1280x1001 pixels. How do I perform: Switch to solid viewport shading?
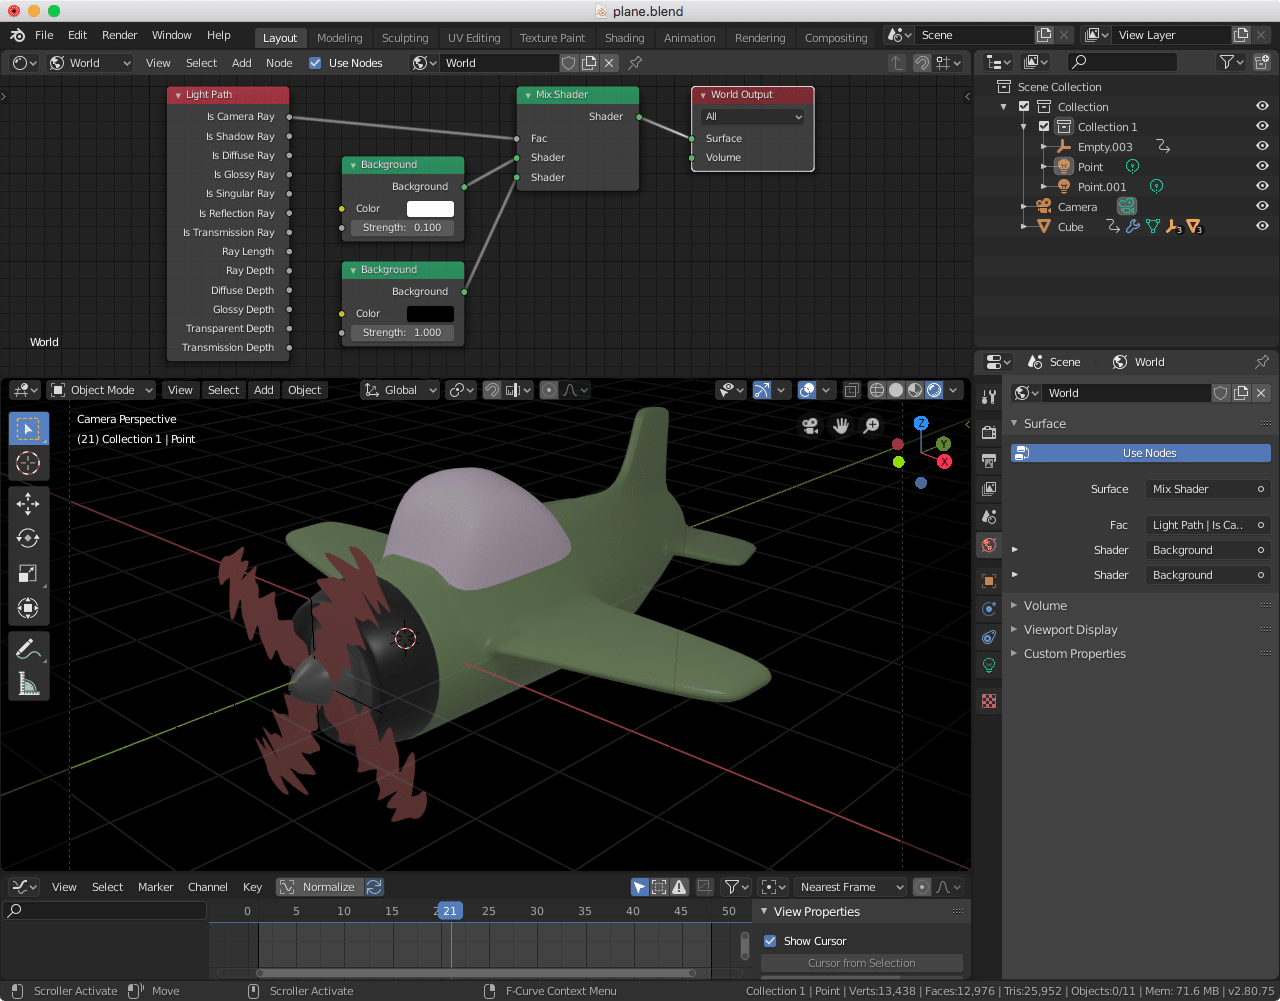[896, 390]
